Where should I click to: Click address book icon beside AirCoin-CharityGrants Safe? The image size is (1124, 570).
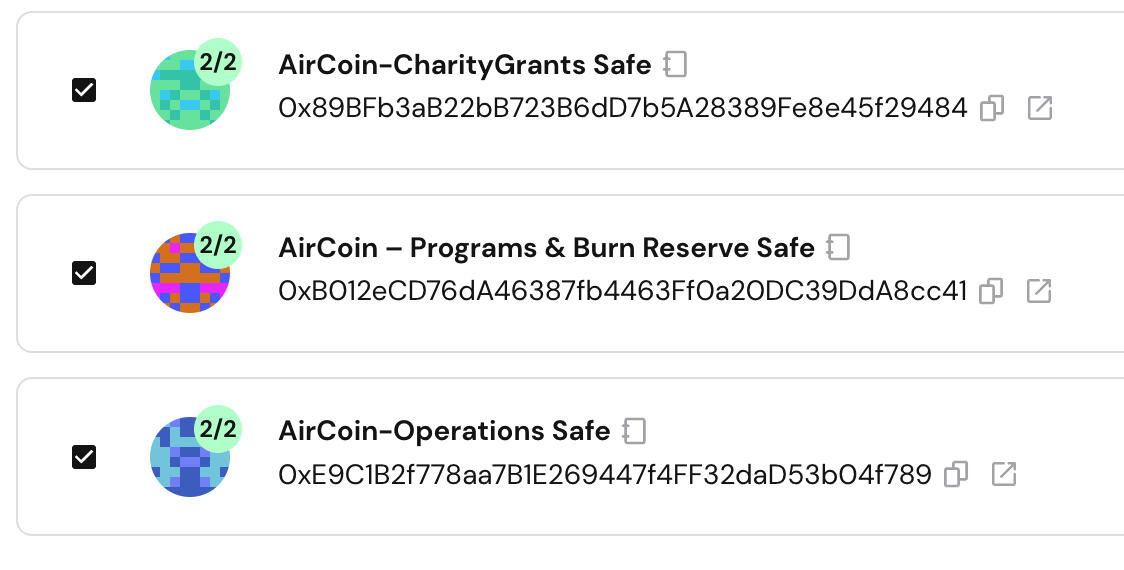coord(676,65)
